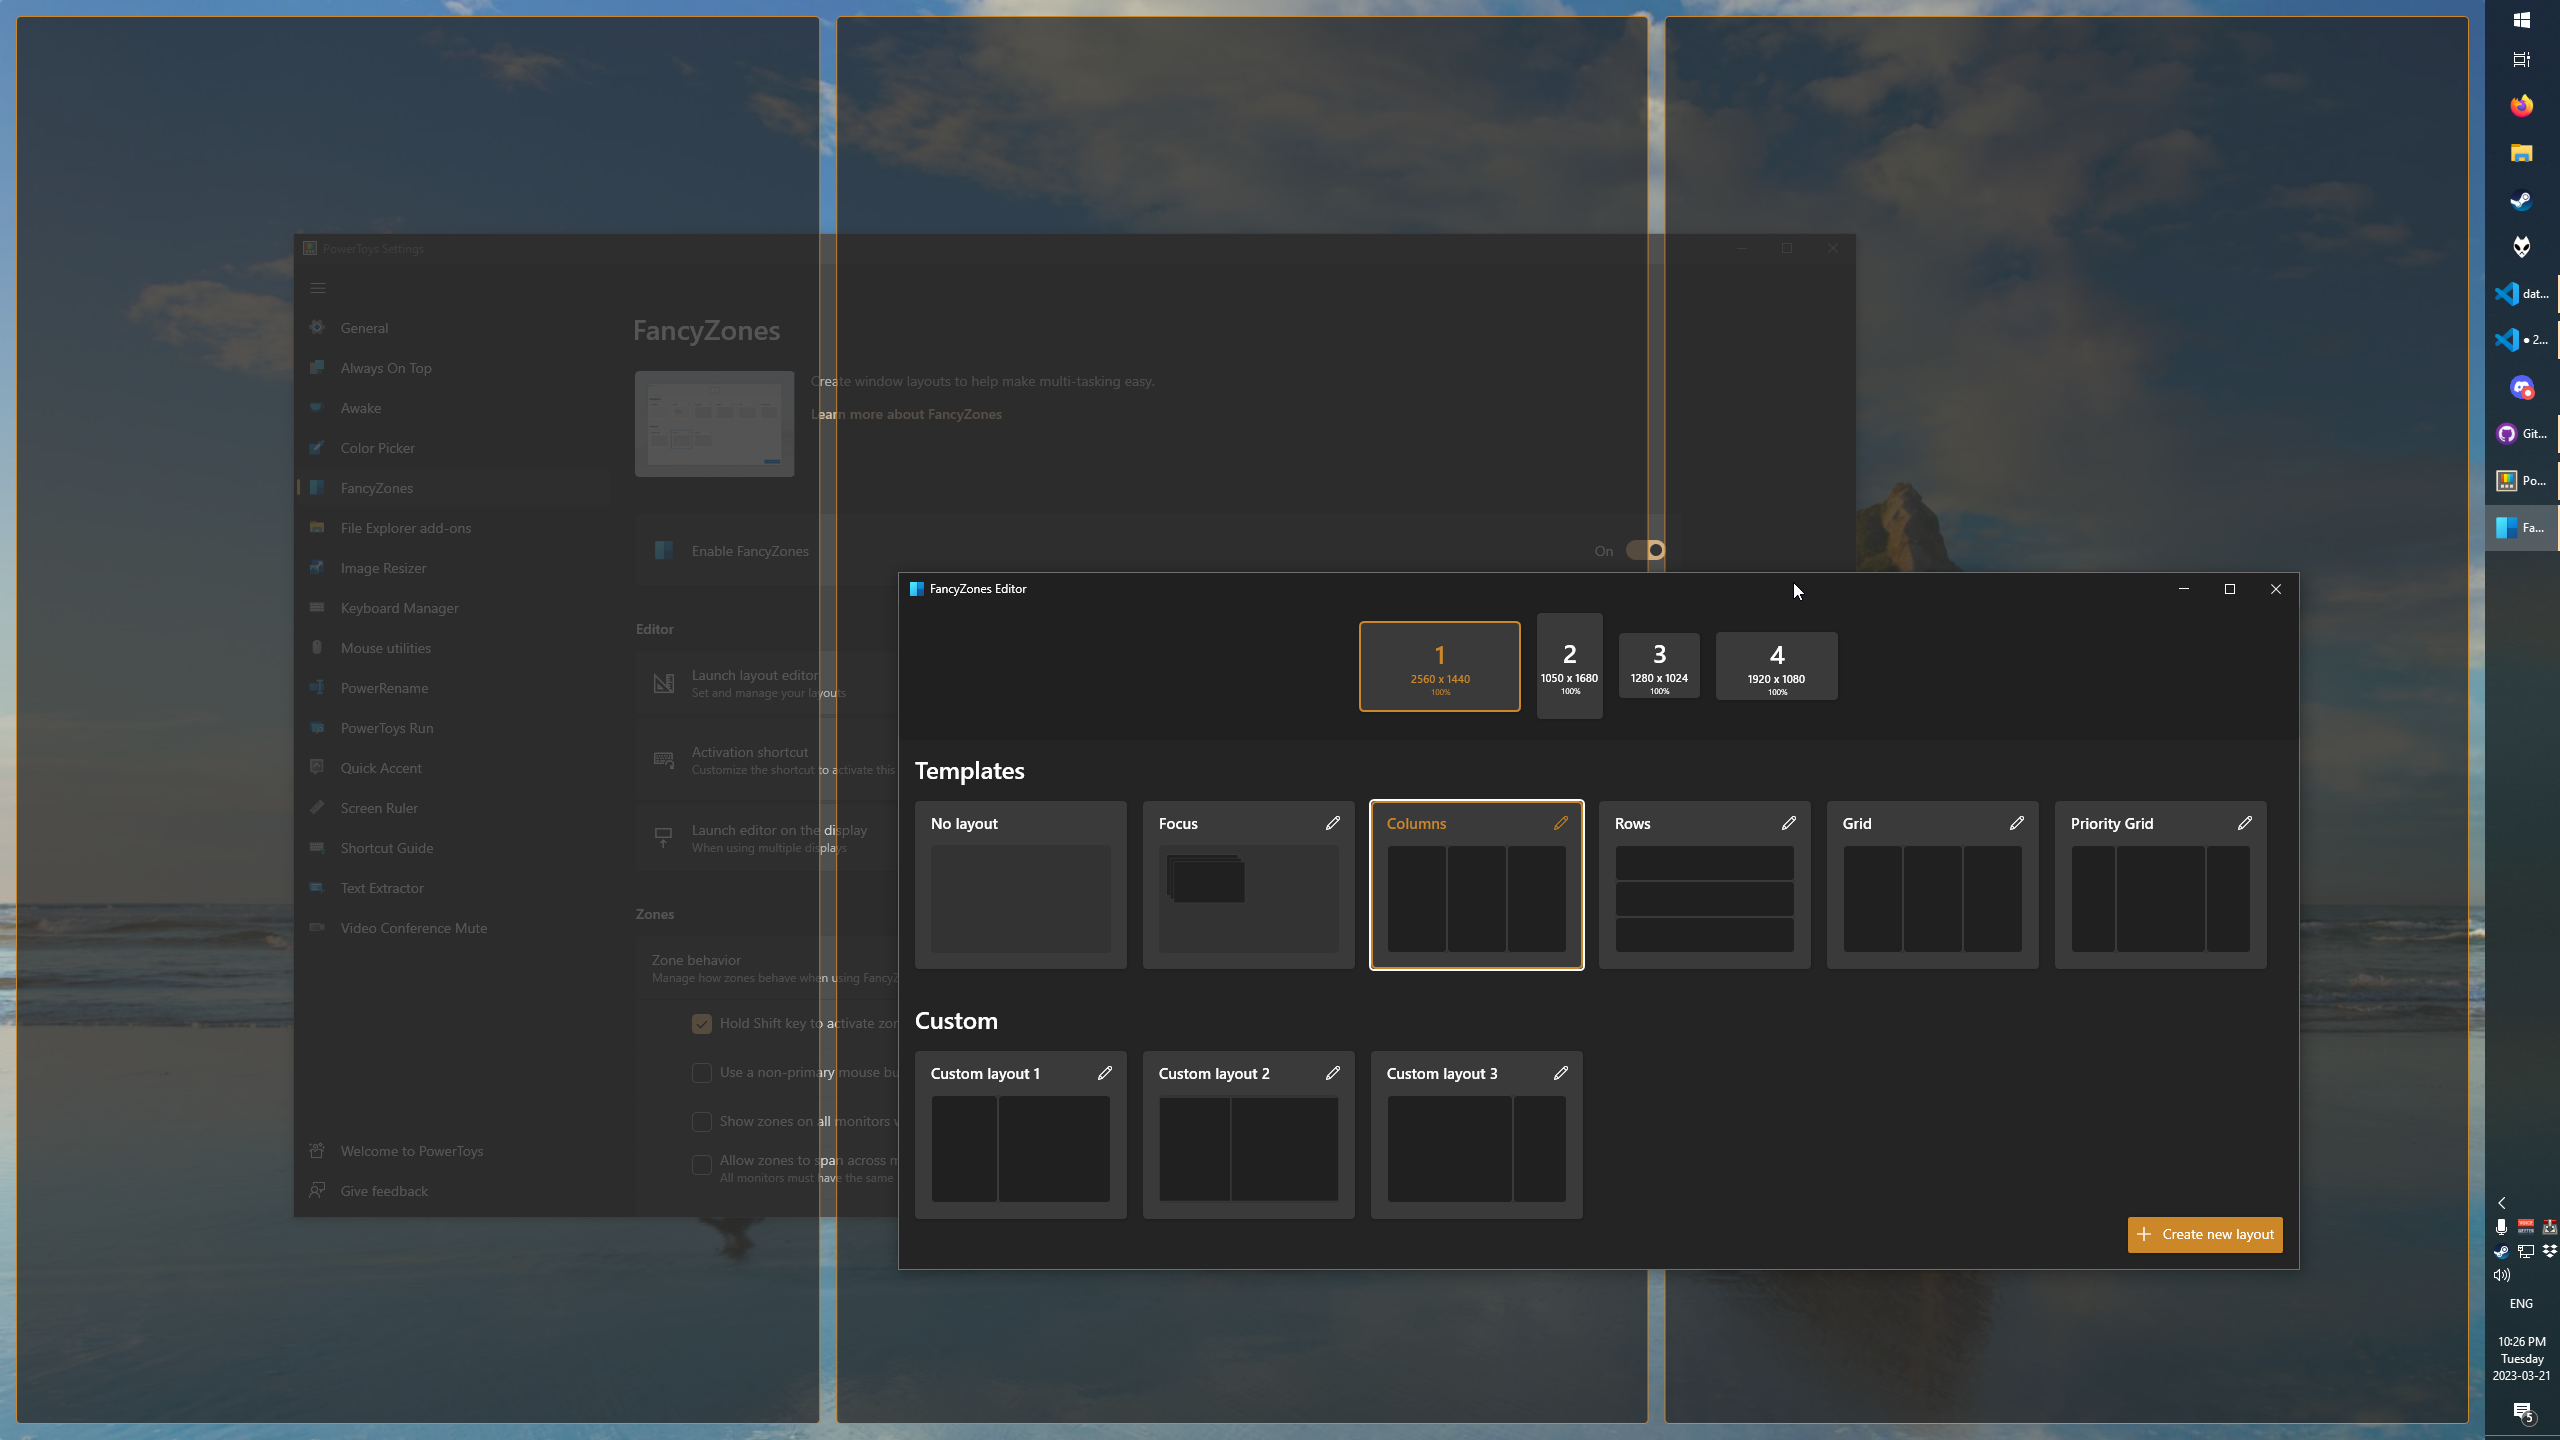Viewport: 2560px width, 1440px height.
Task: Click Create new layout button
Action: (2205, 1234)
